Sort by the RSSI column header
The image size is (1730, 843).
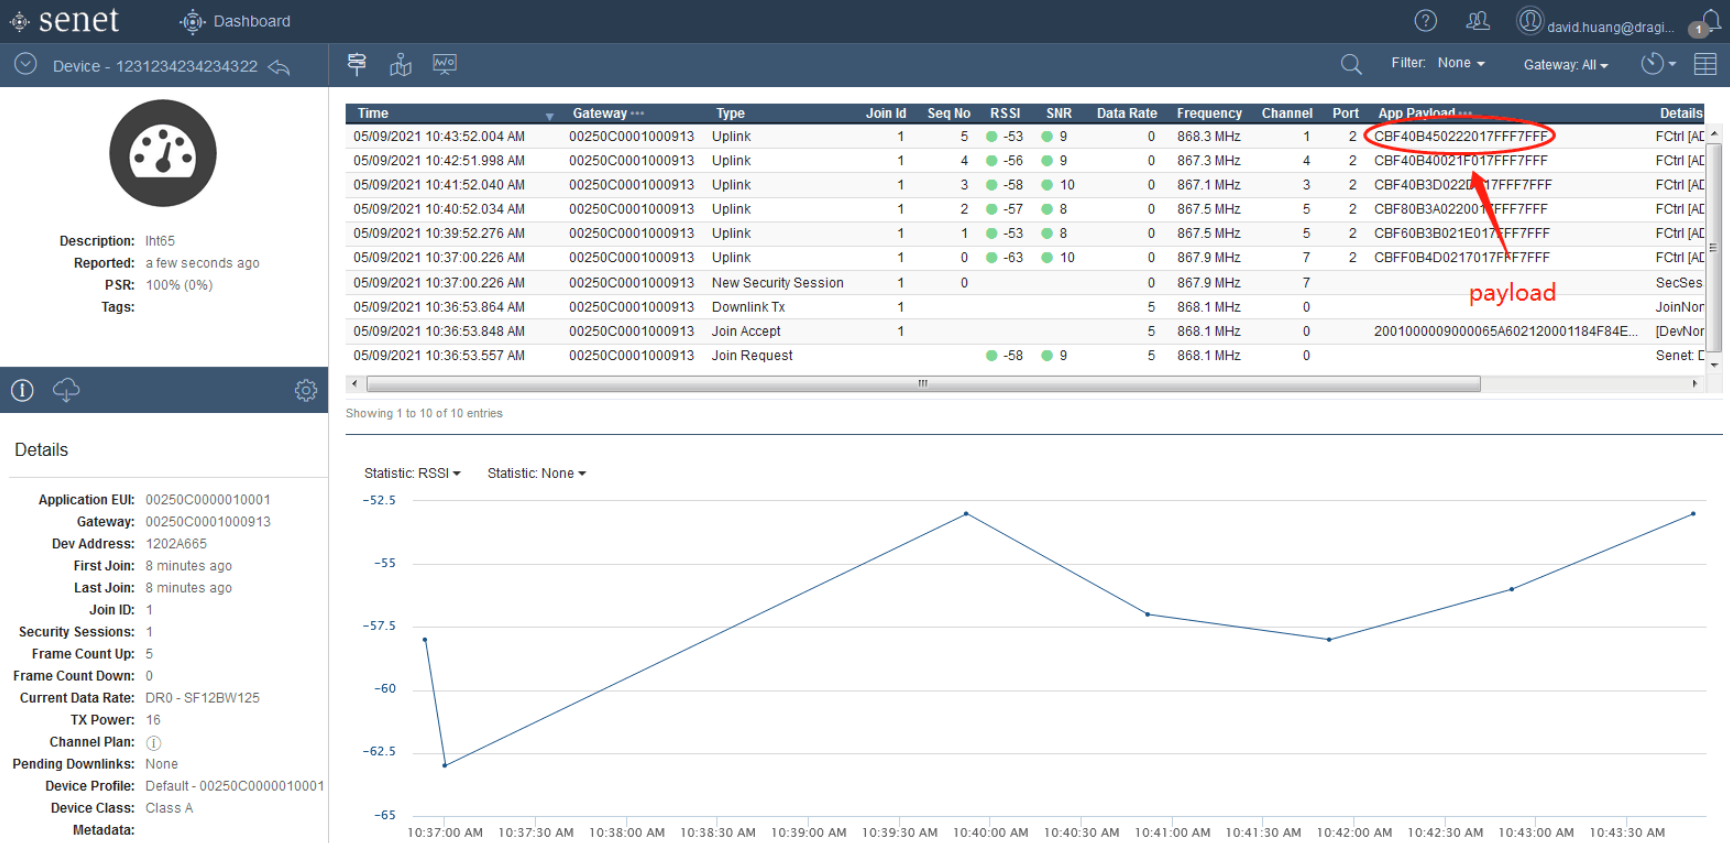(1005, 113)
